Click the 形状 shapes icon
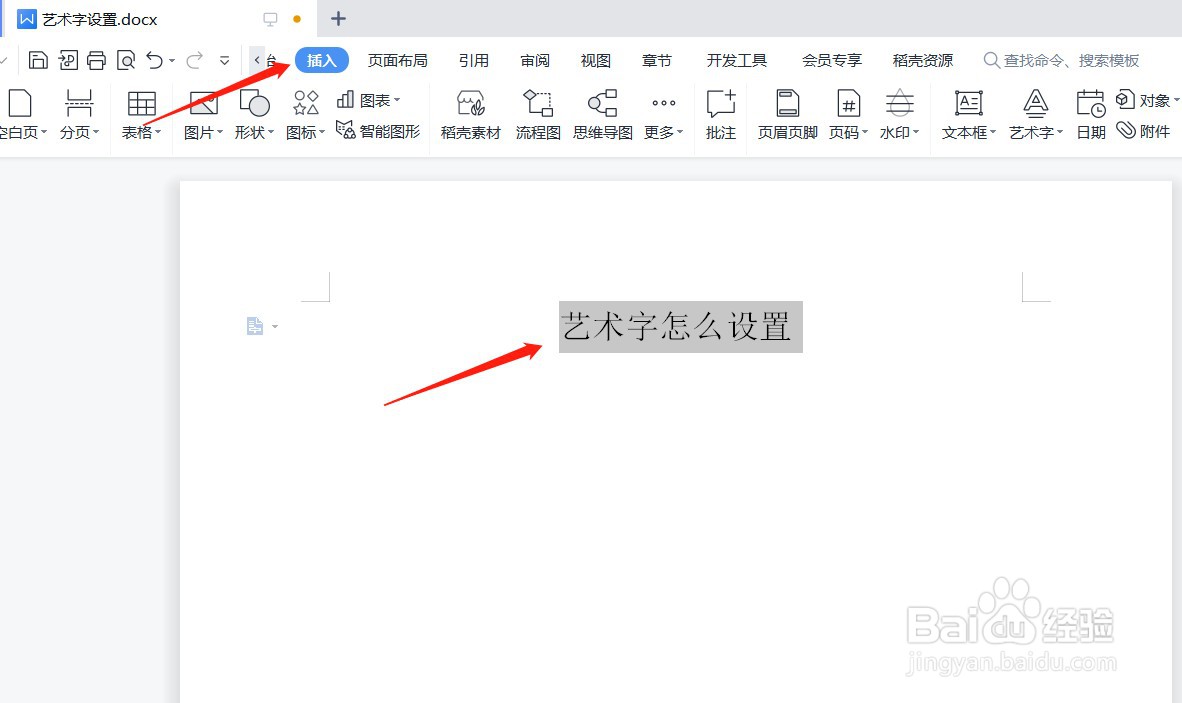This screenshot has height=703, width=1182. [254, 104]
